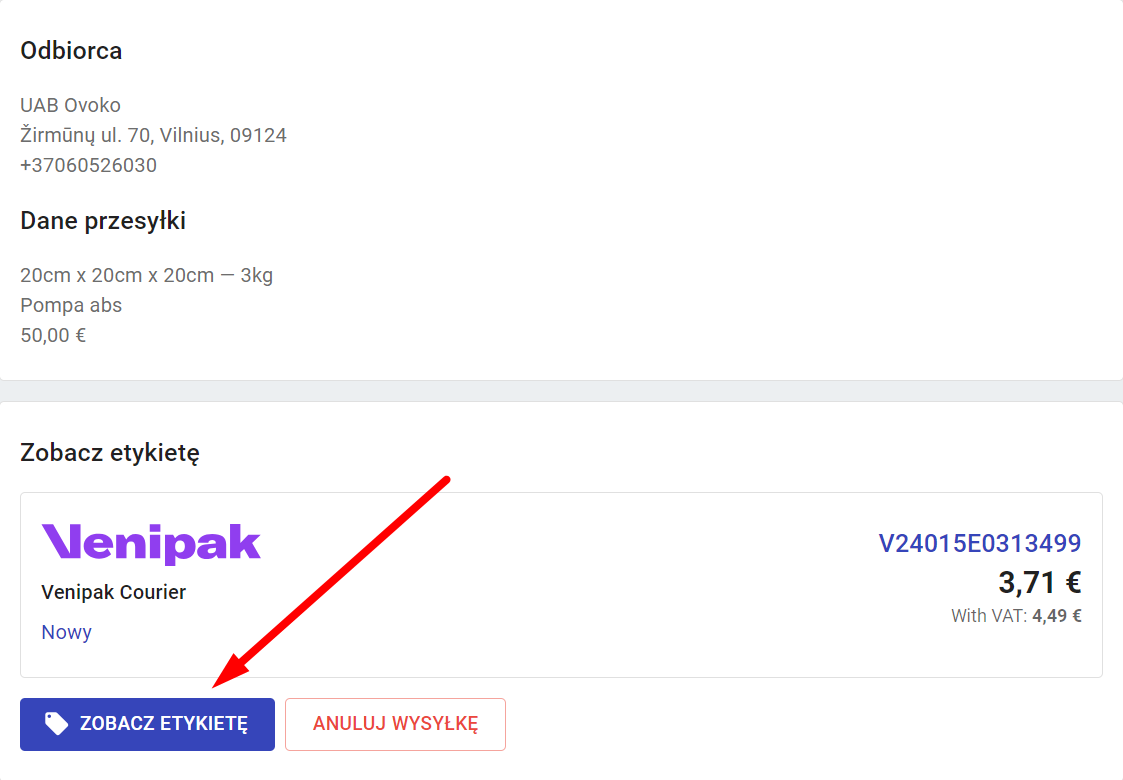Click the Dane przesyłki heading
The height and width of the screenshot is (780, 1123).
[103, 221]
